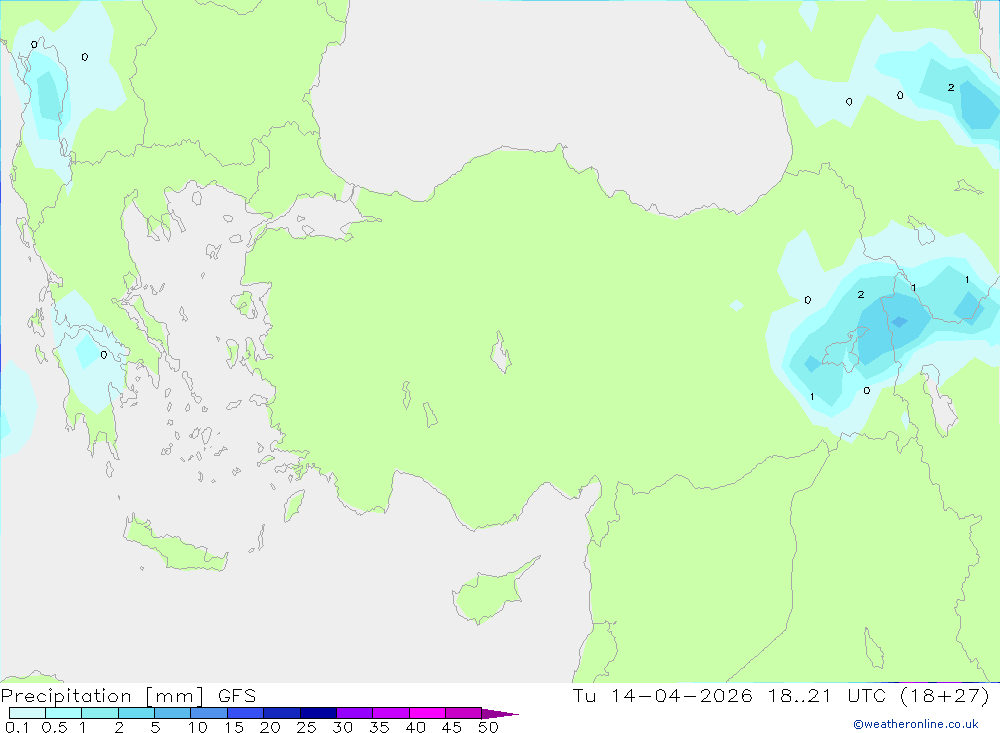1000x733 pixels.
Task: Click the '0.5' legend scale label
Action: click(x=55, y=727)
